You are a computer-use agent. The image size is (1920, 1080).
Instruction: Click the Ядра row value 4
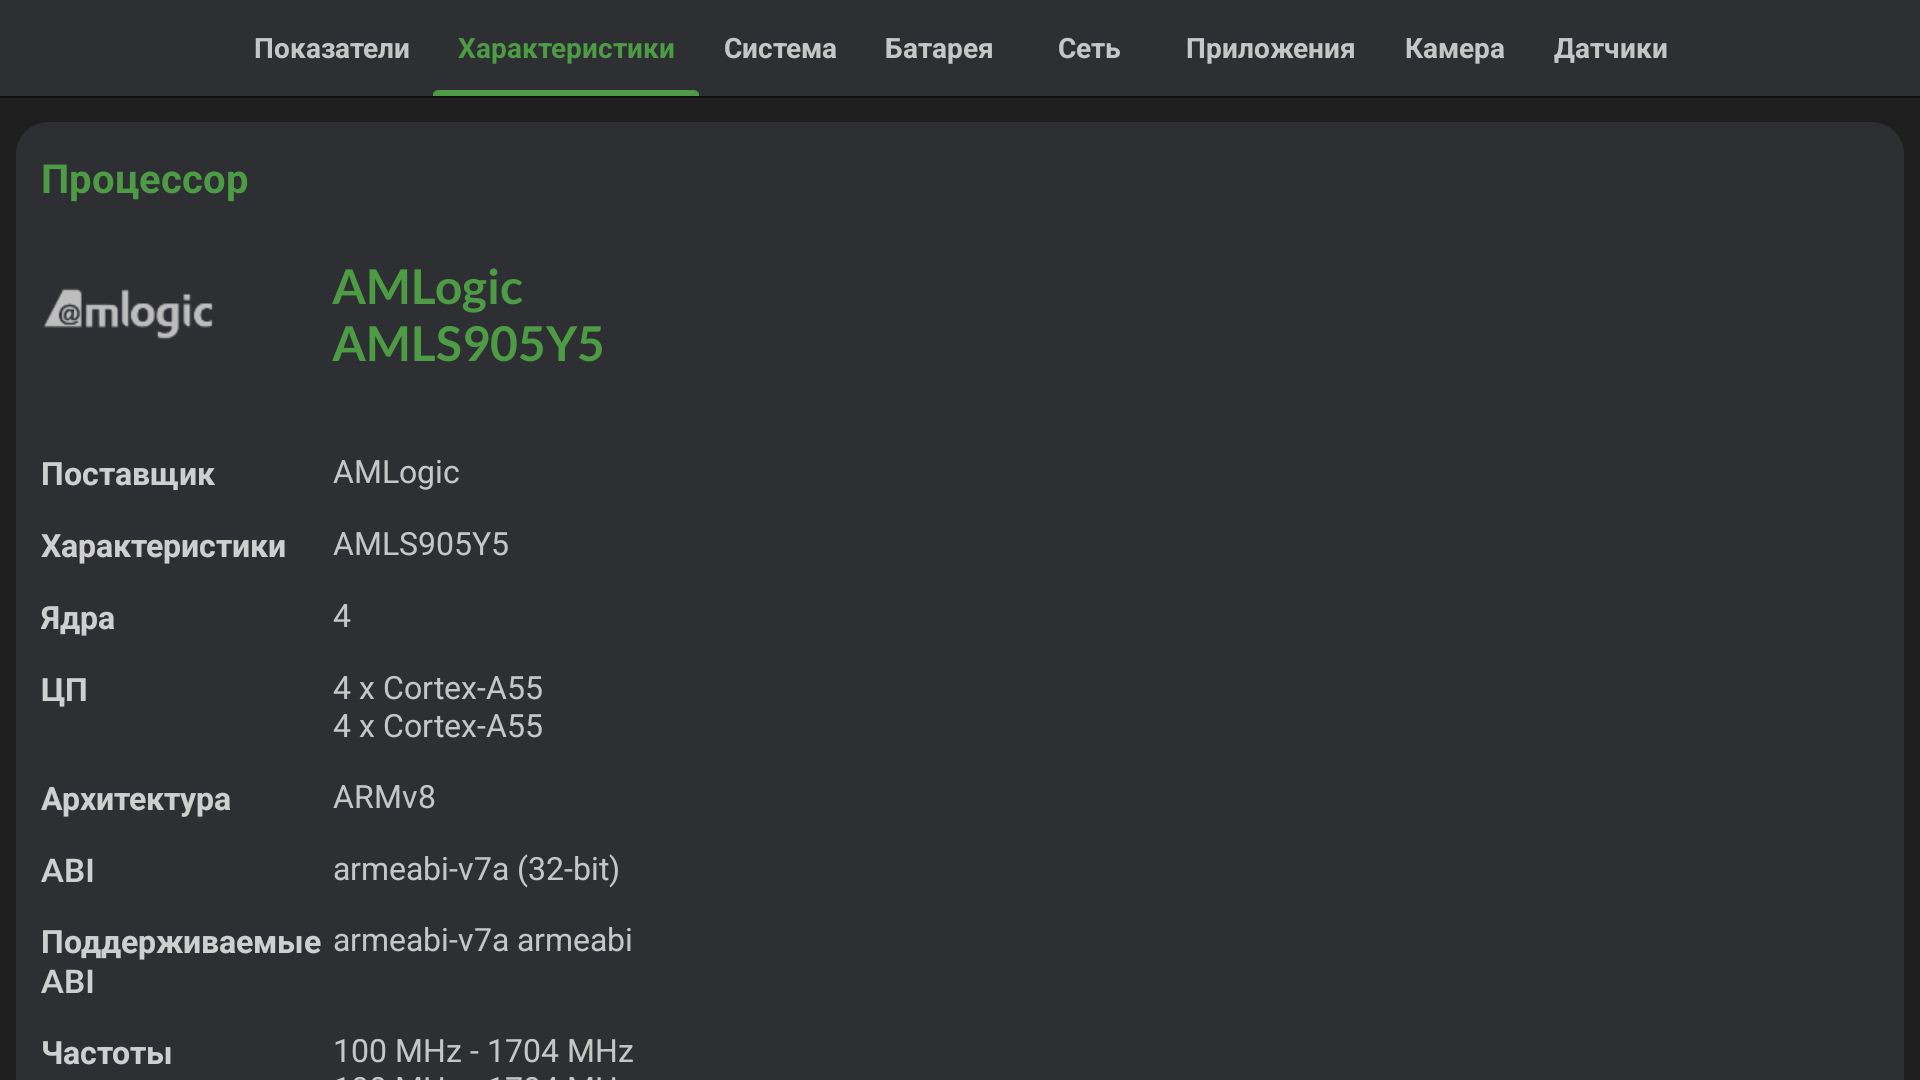342,616
